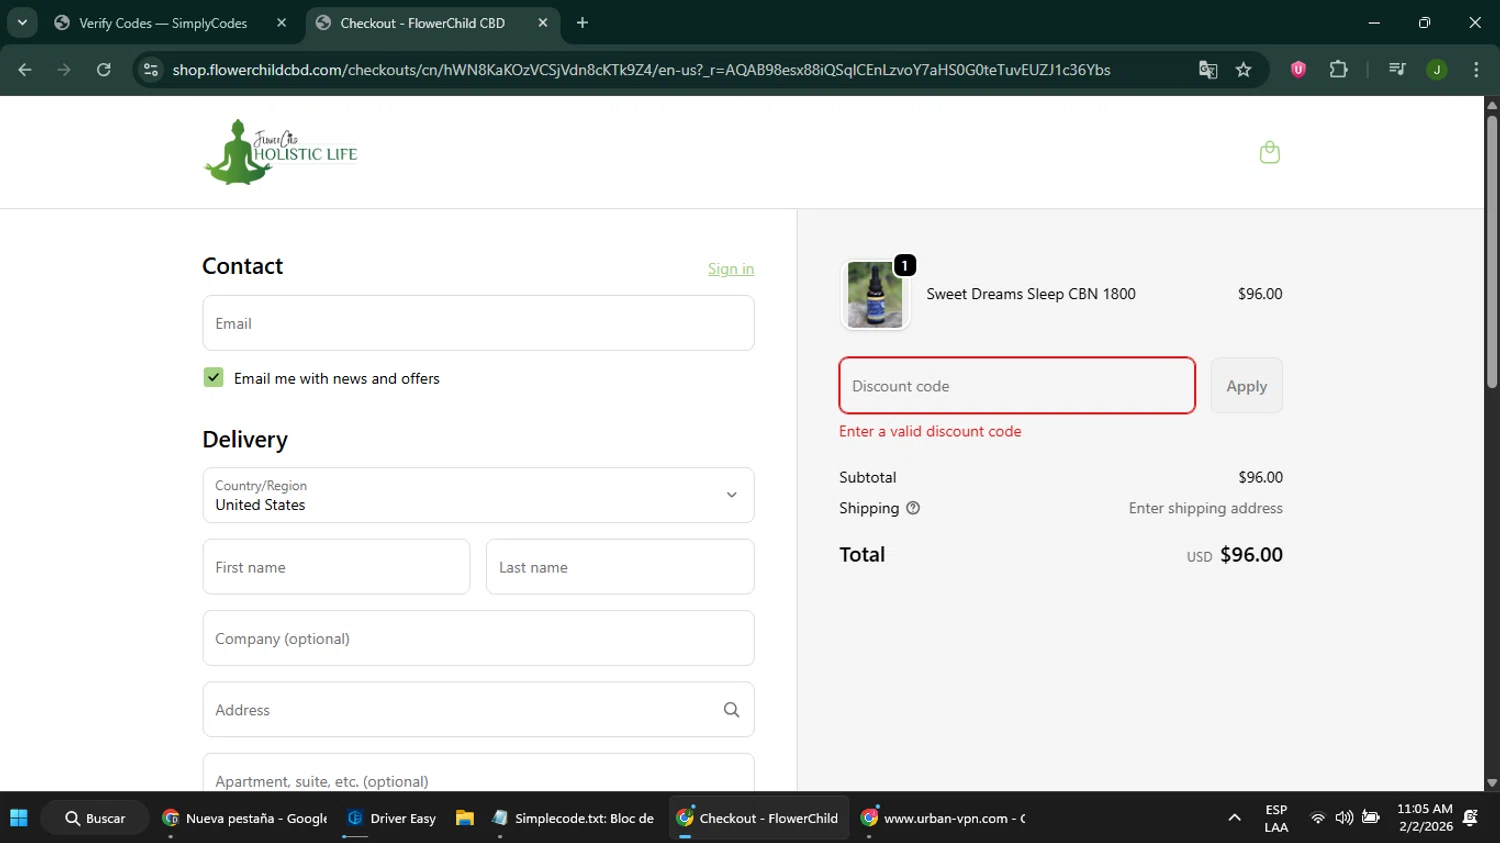The image size is (1500, 843).
Task: Click the Sweet Dreams Sleep product thumbnail
Action: click(875, 295)
